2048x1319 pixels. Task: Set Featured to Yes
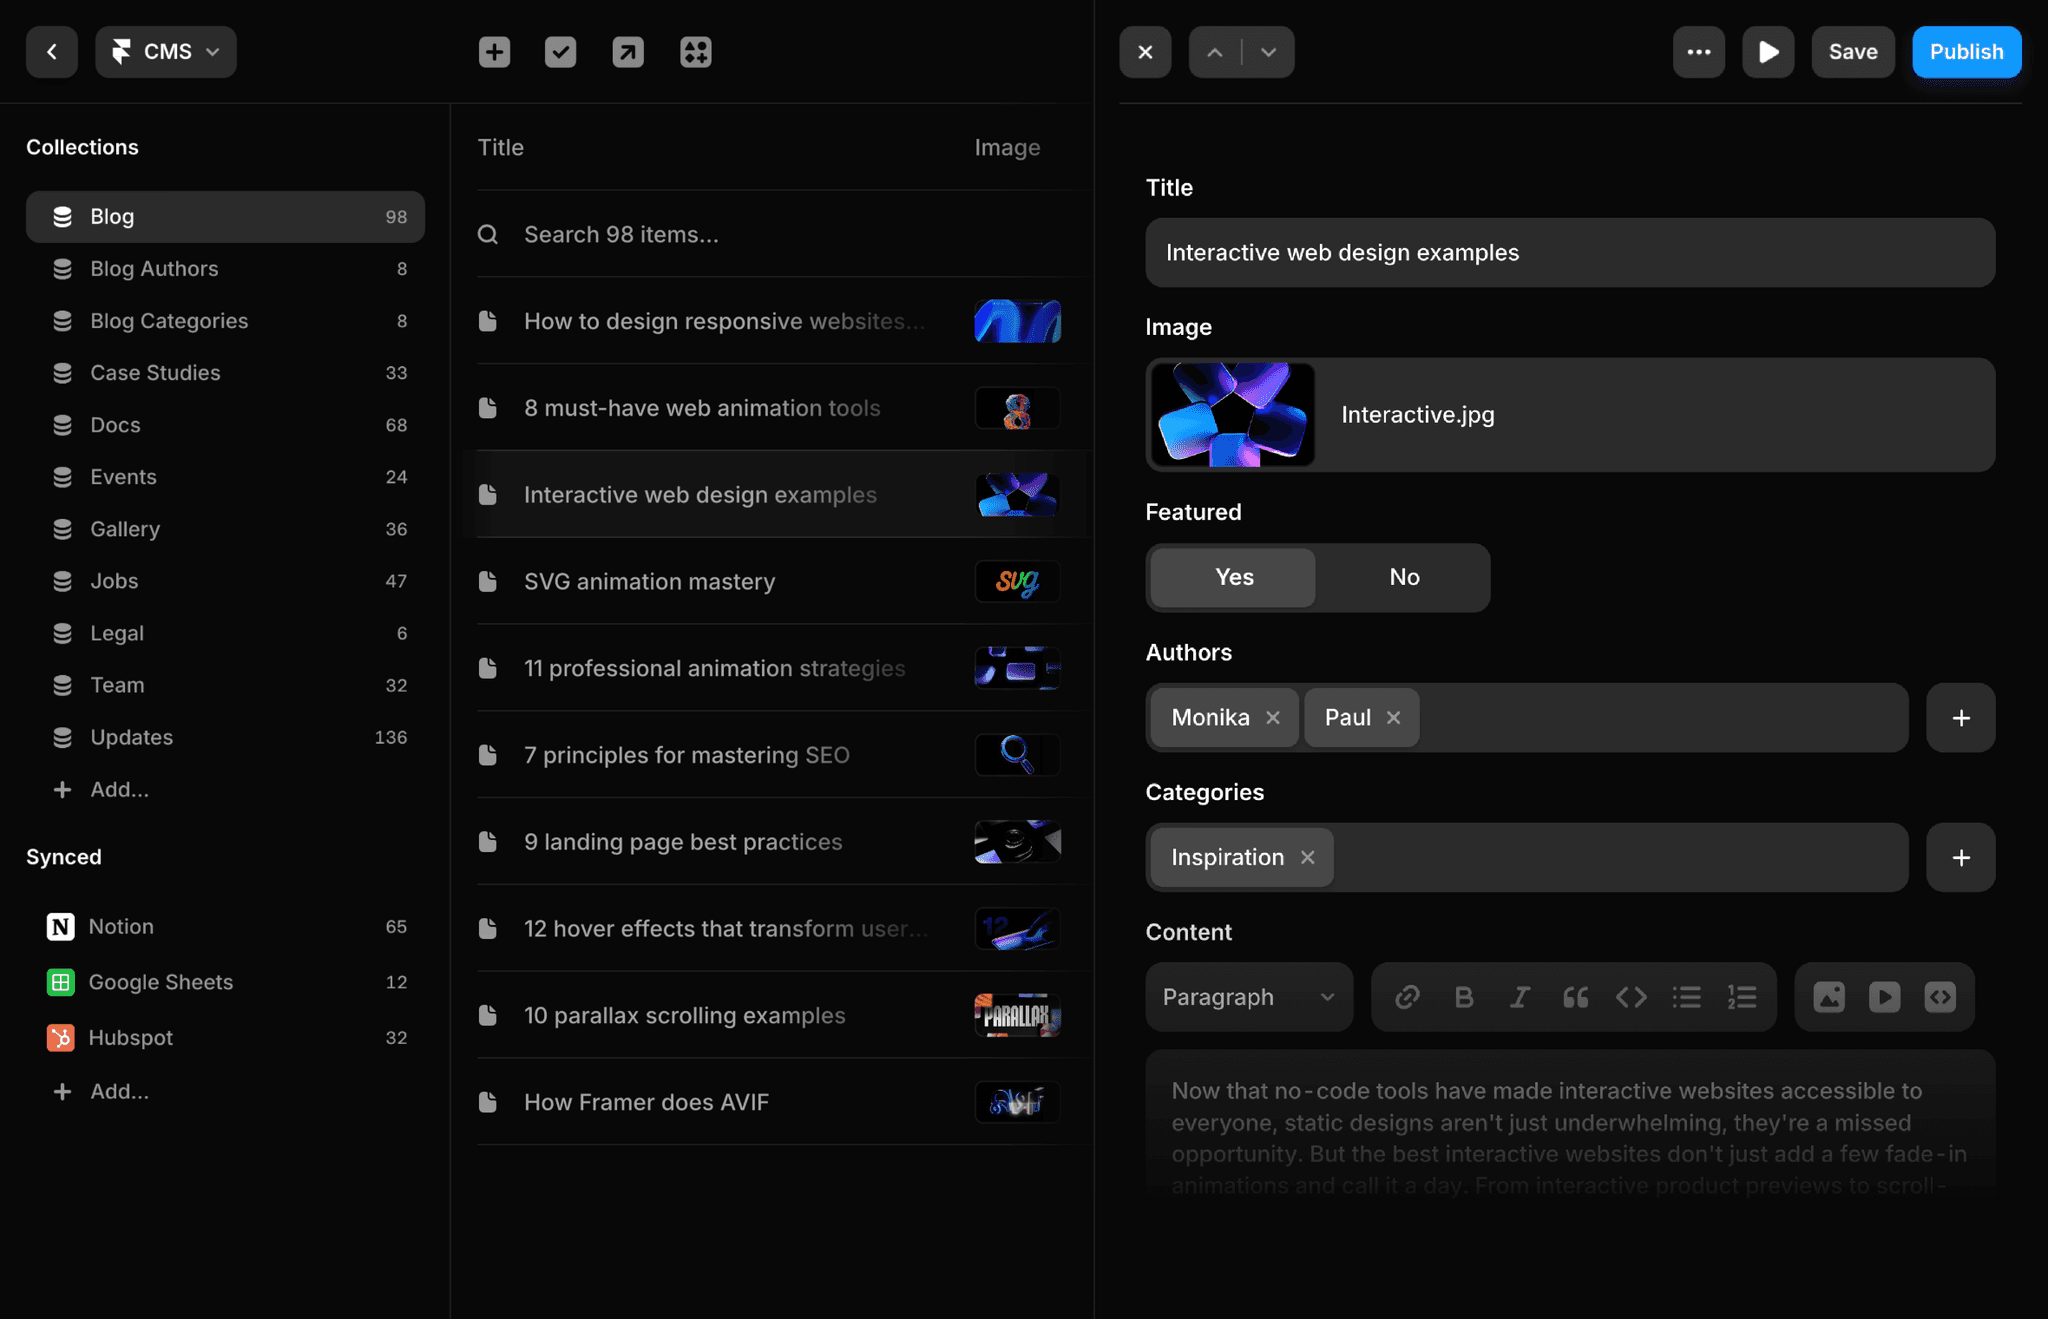click(1233, 577)
